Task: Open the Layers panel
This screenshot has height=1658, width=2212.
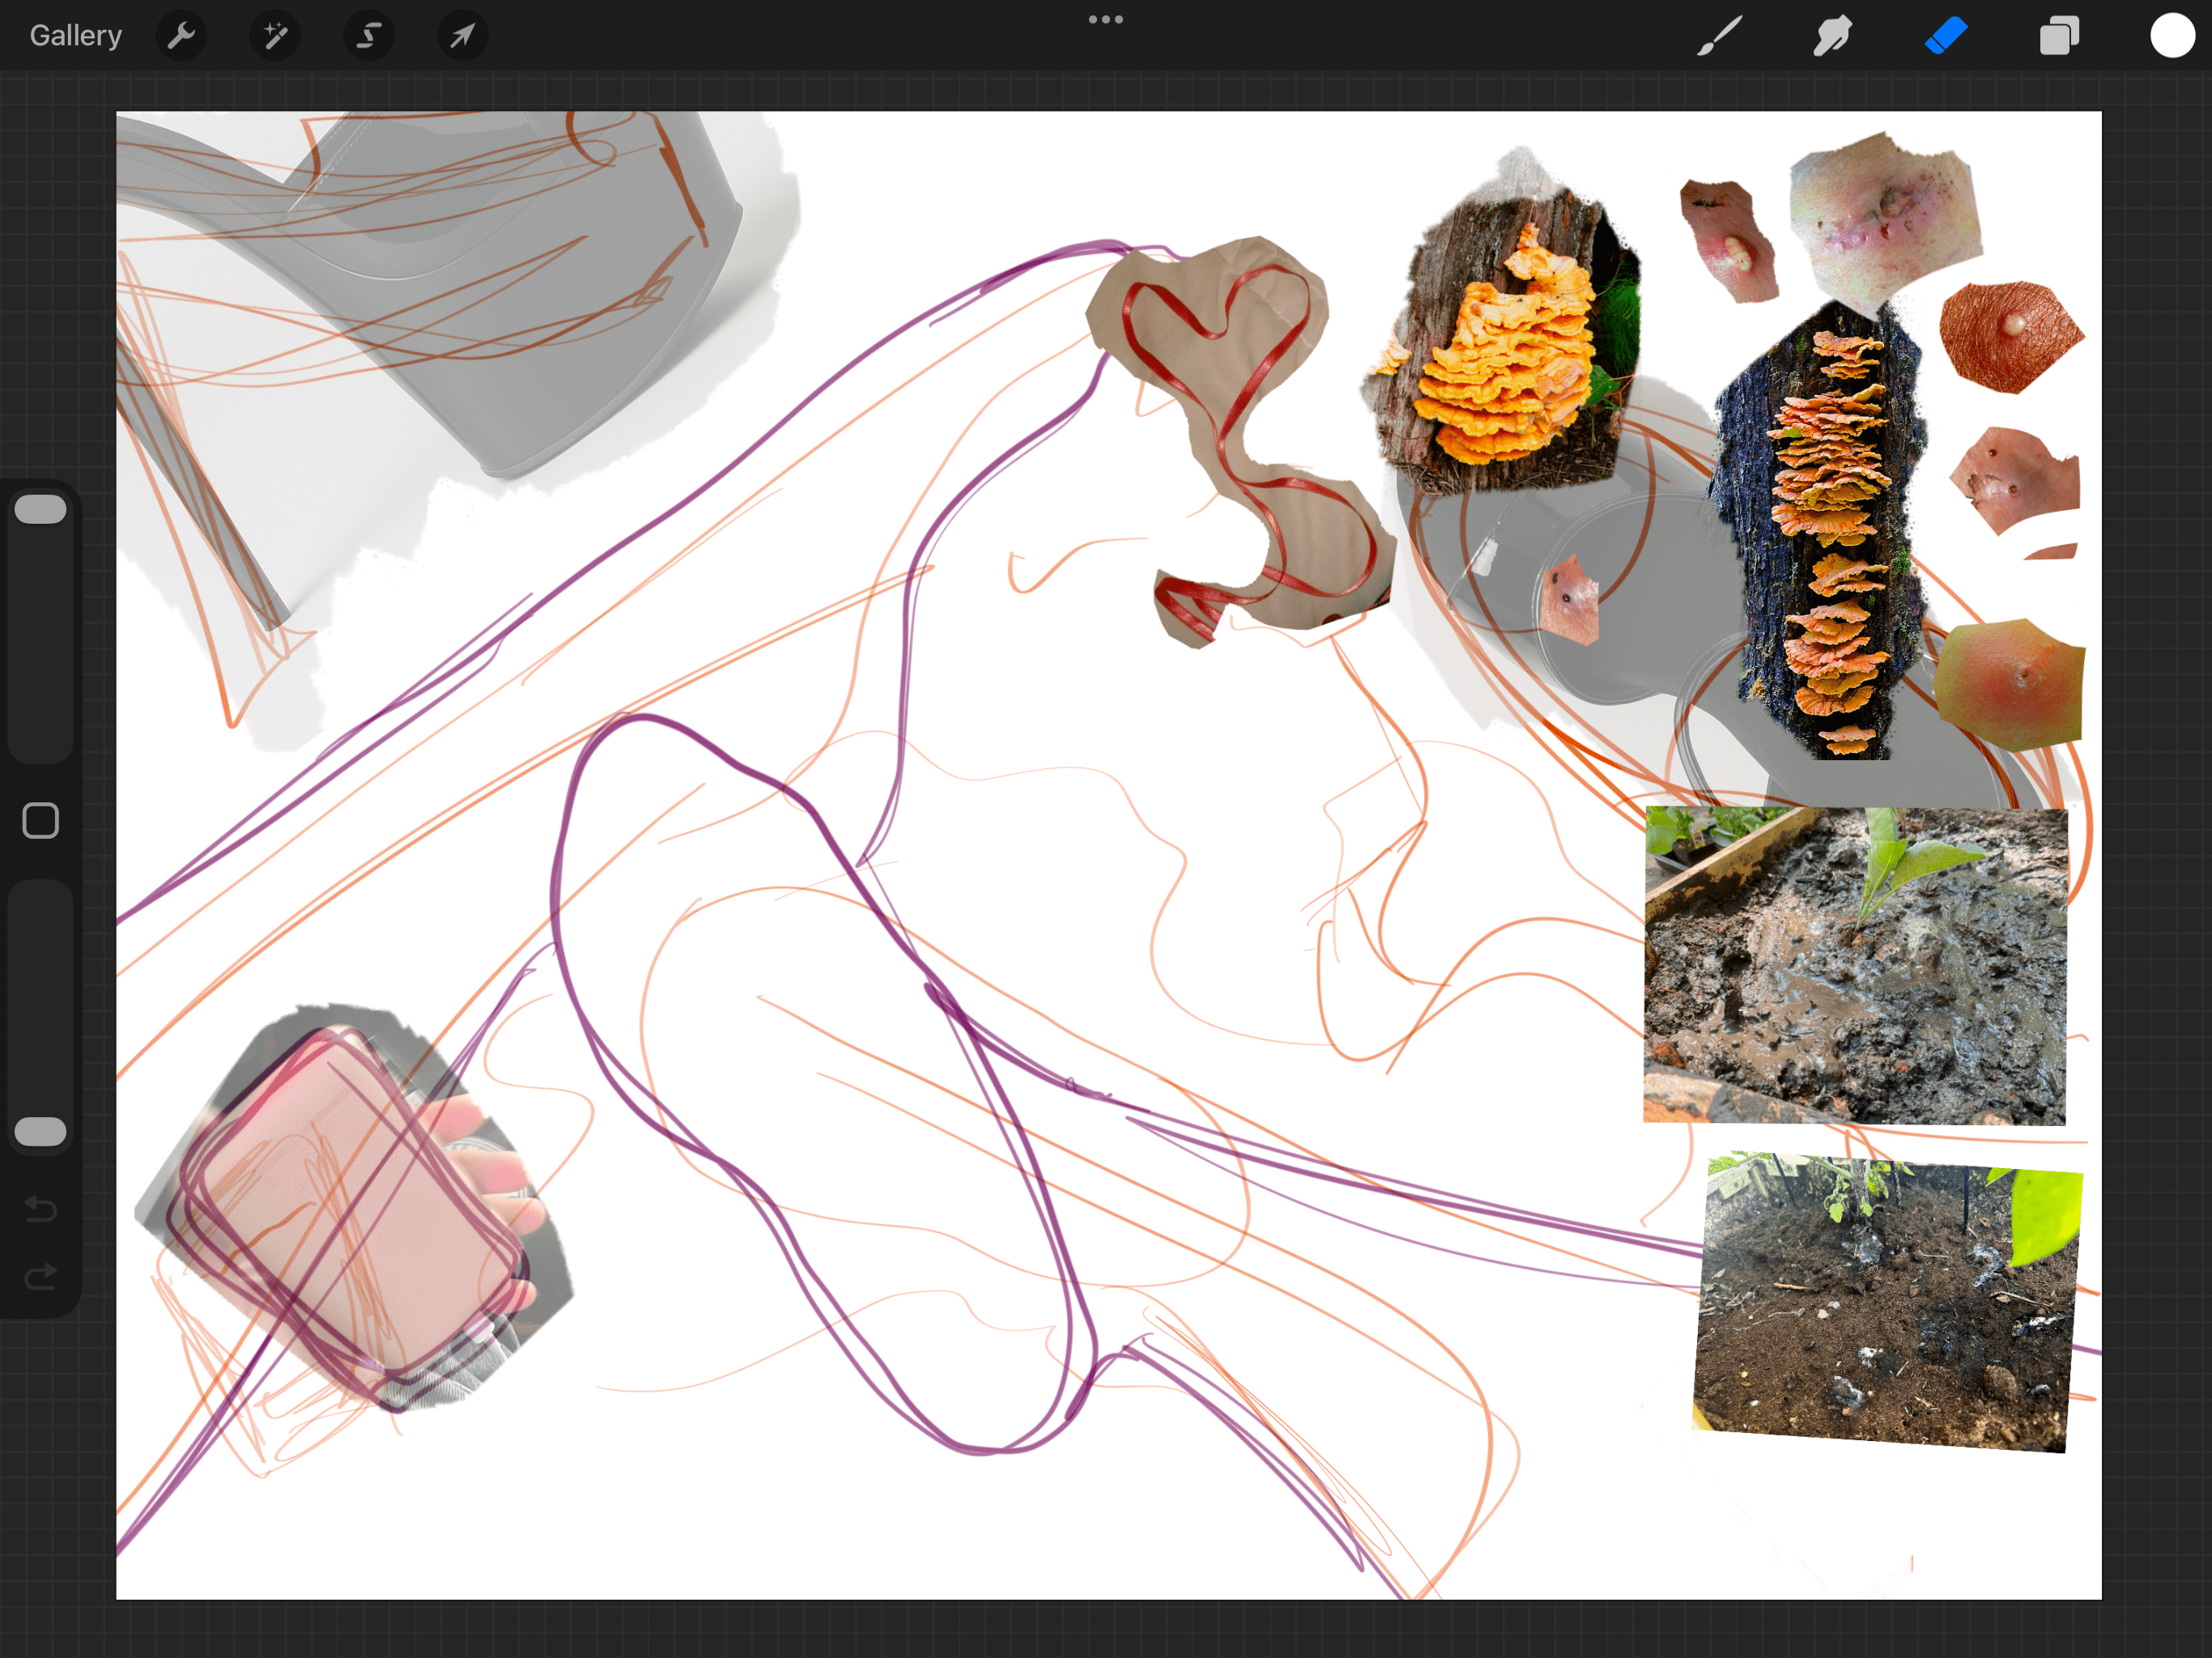Action: (x=2059, y=35)
